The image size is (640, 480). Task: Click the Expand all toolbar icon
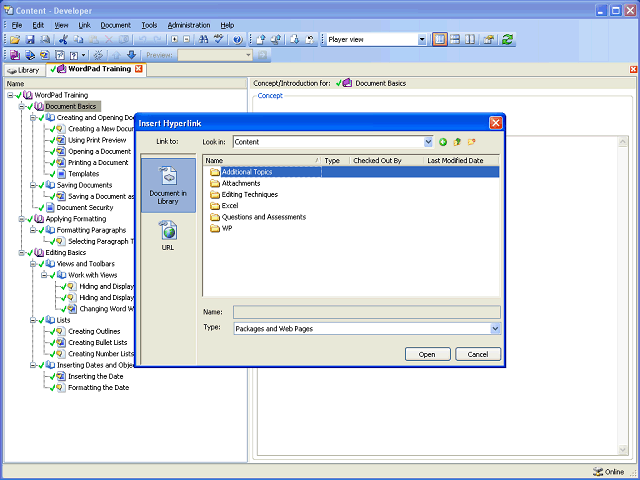(x=175, y=40)
